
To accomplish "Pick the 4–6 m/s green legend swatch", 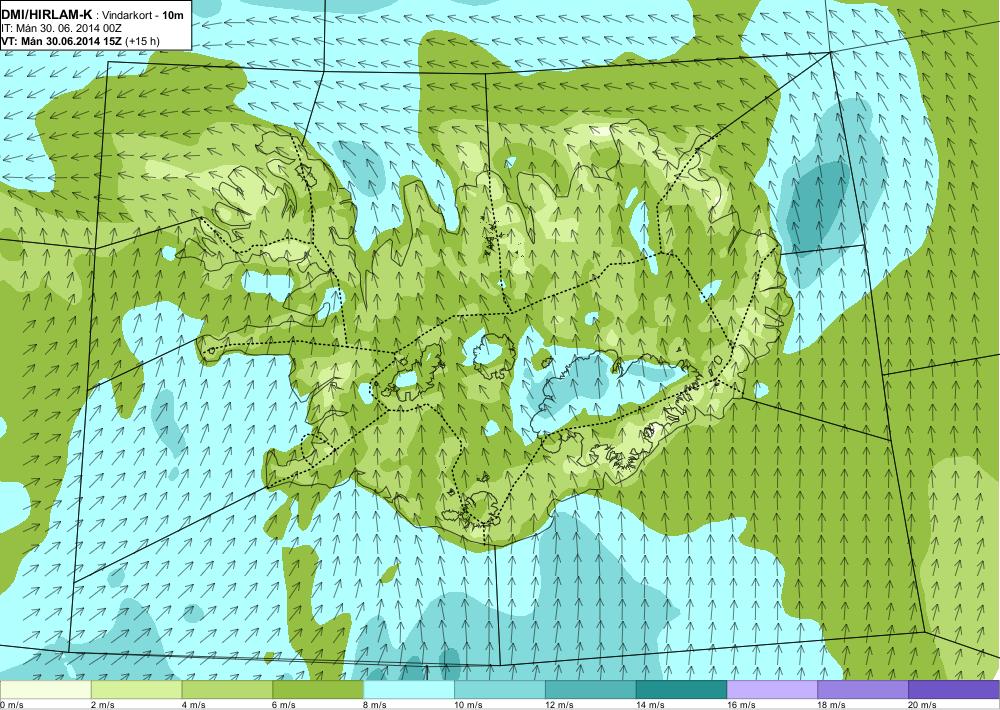I will [227, 690].
